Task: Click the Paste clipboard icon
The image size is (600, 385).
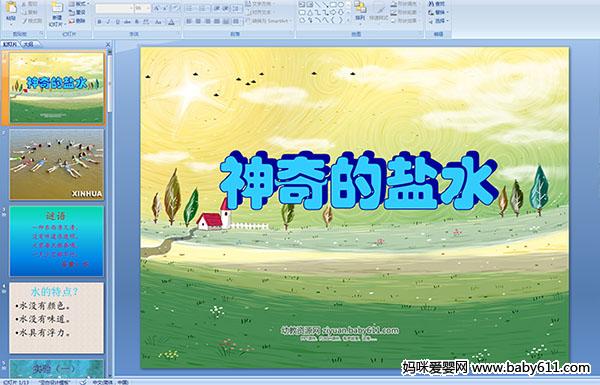Action: click(x=11, y=8)
